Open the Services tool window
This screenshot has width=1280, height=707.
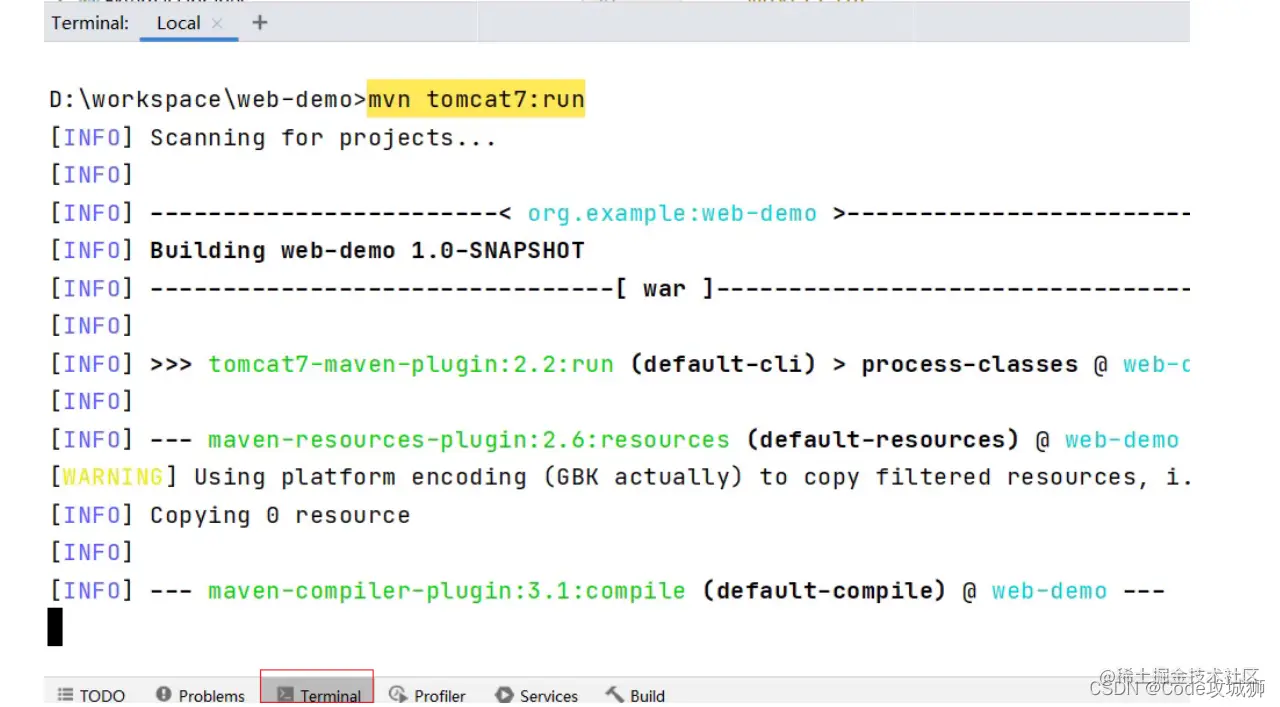[536, 695]
